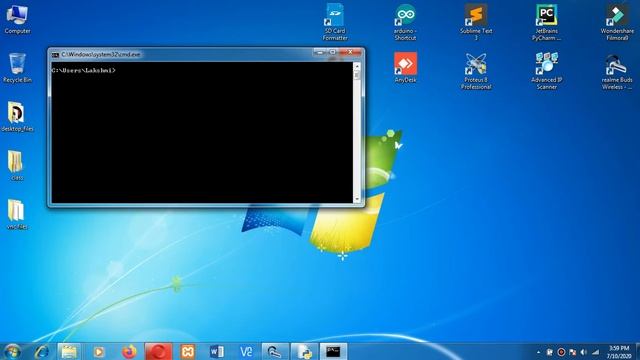This screenshot has height=360, width=640.
Task: Open the VNC taskbar icon
Action: pos(246,351)
